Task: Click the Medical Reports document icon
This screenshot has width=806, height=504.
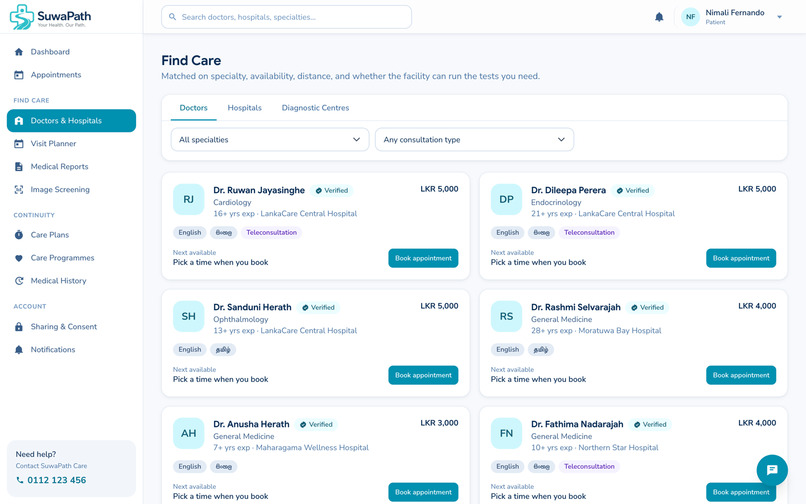Action: (19, 167)
